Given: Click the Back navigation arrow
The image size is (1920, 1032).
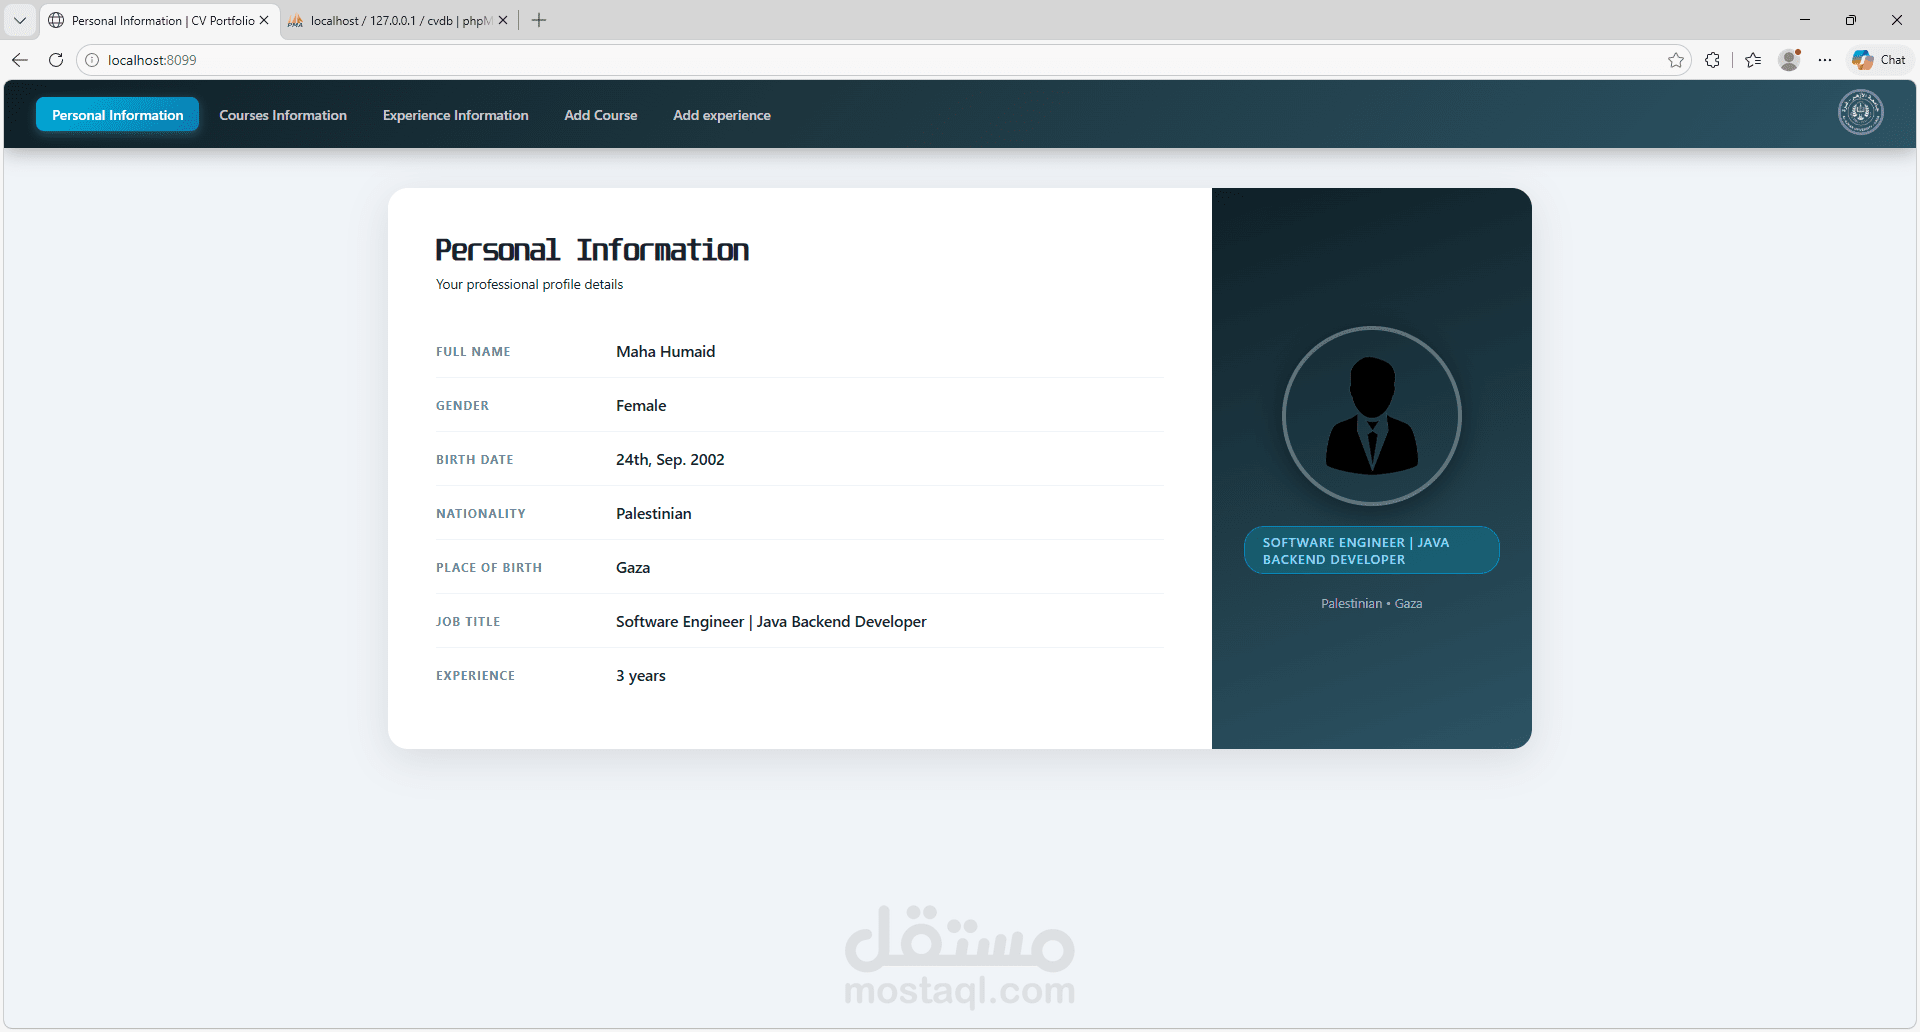Looking at the screenshot, I should tap(20, 60).
